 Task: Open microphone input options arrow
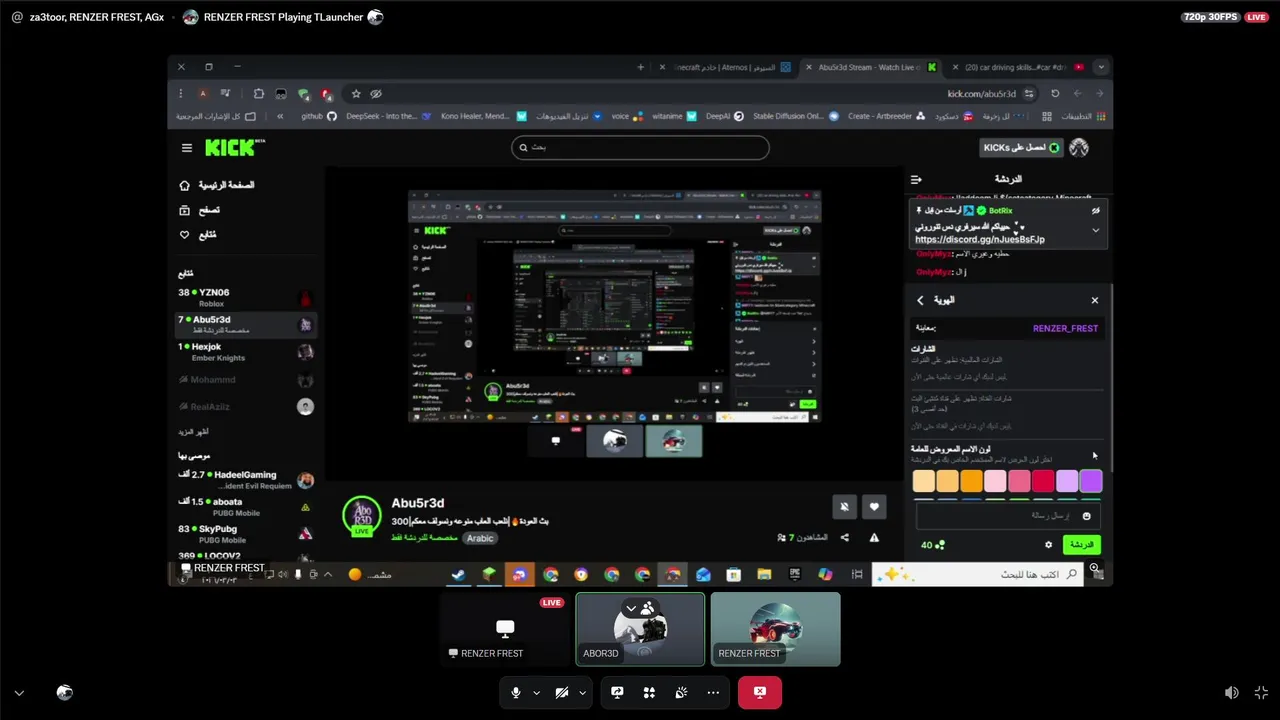[536, 693]
